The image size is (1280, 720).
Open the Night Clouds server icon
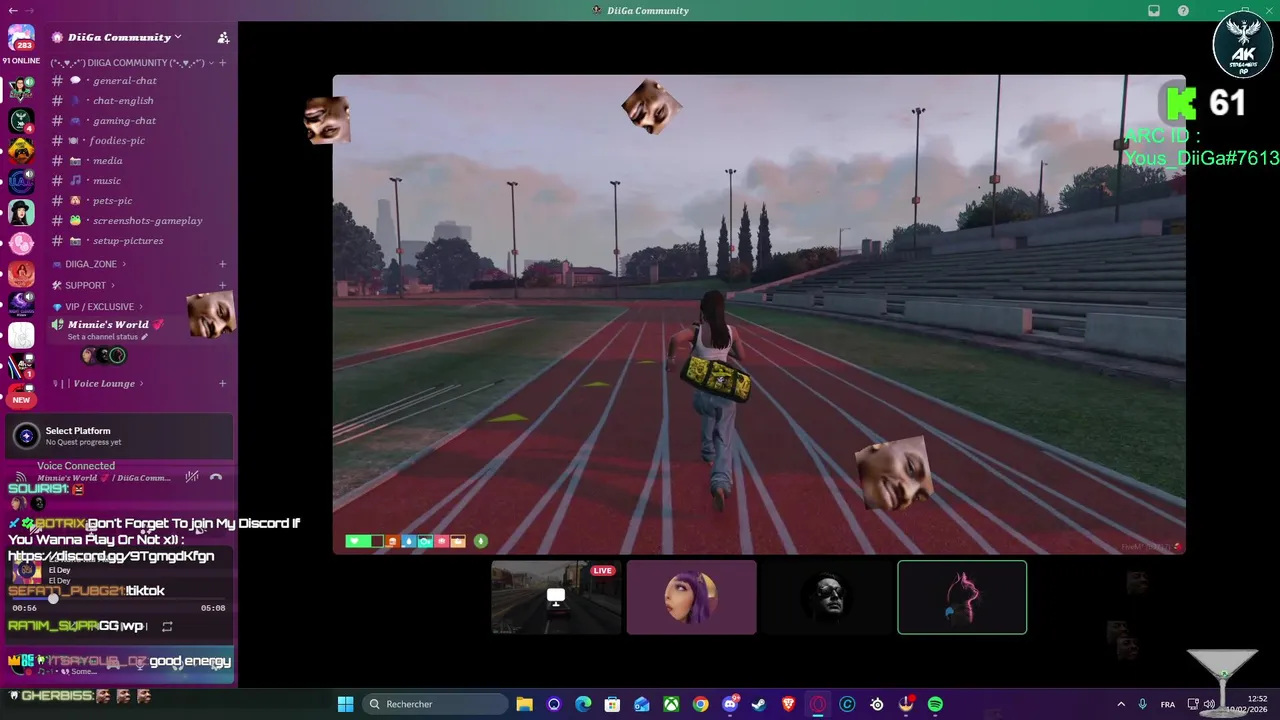[21, 304]
